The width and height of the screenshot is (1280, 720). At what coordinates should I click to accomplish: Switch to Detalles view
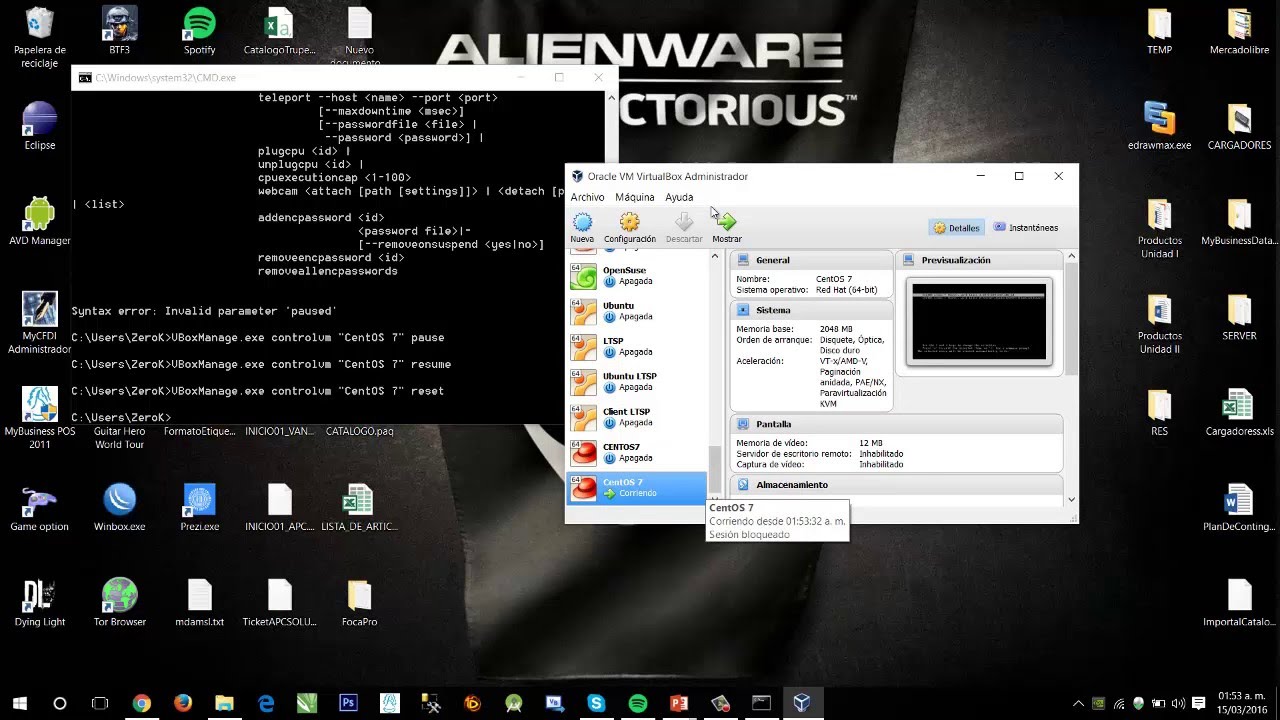click(957, 228)
